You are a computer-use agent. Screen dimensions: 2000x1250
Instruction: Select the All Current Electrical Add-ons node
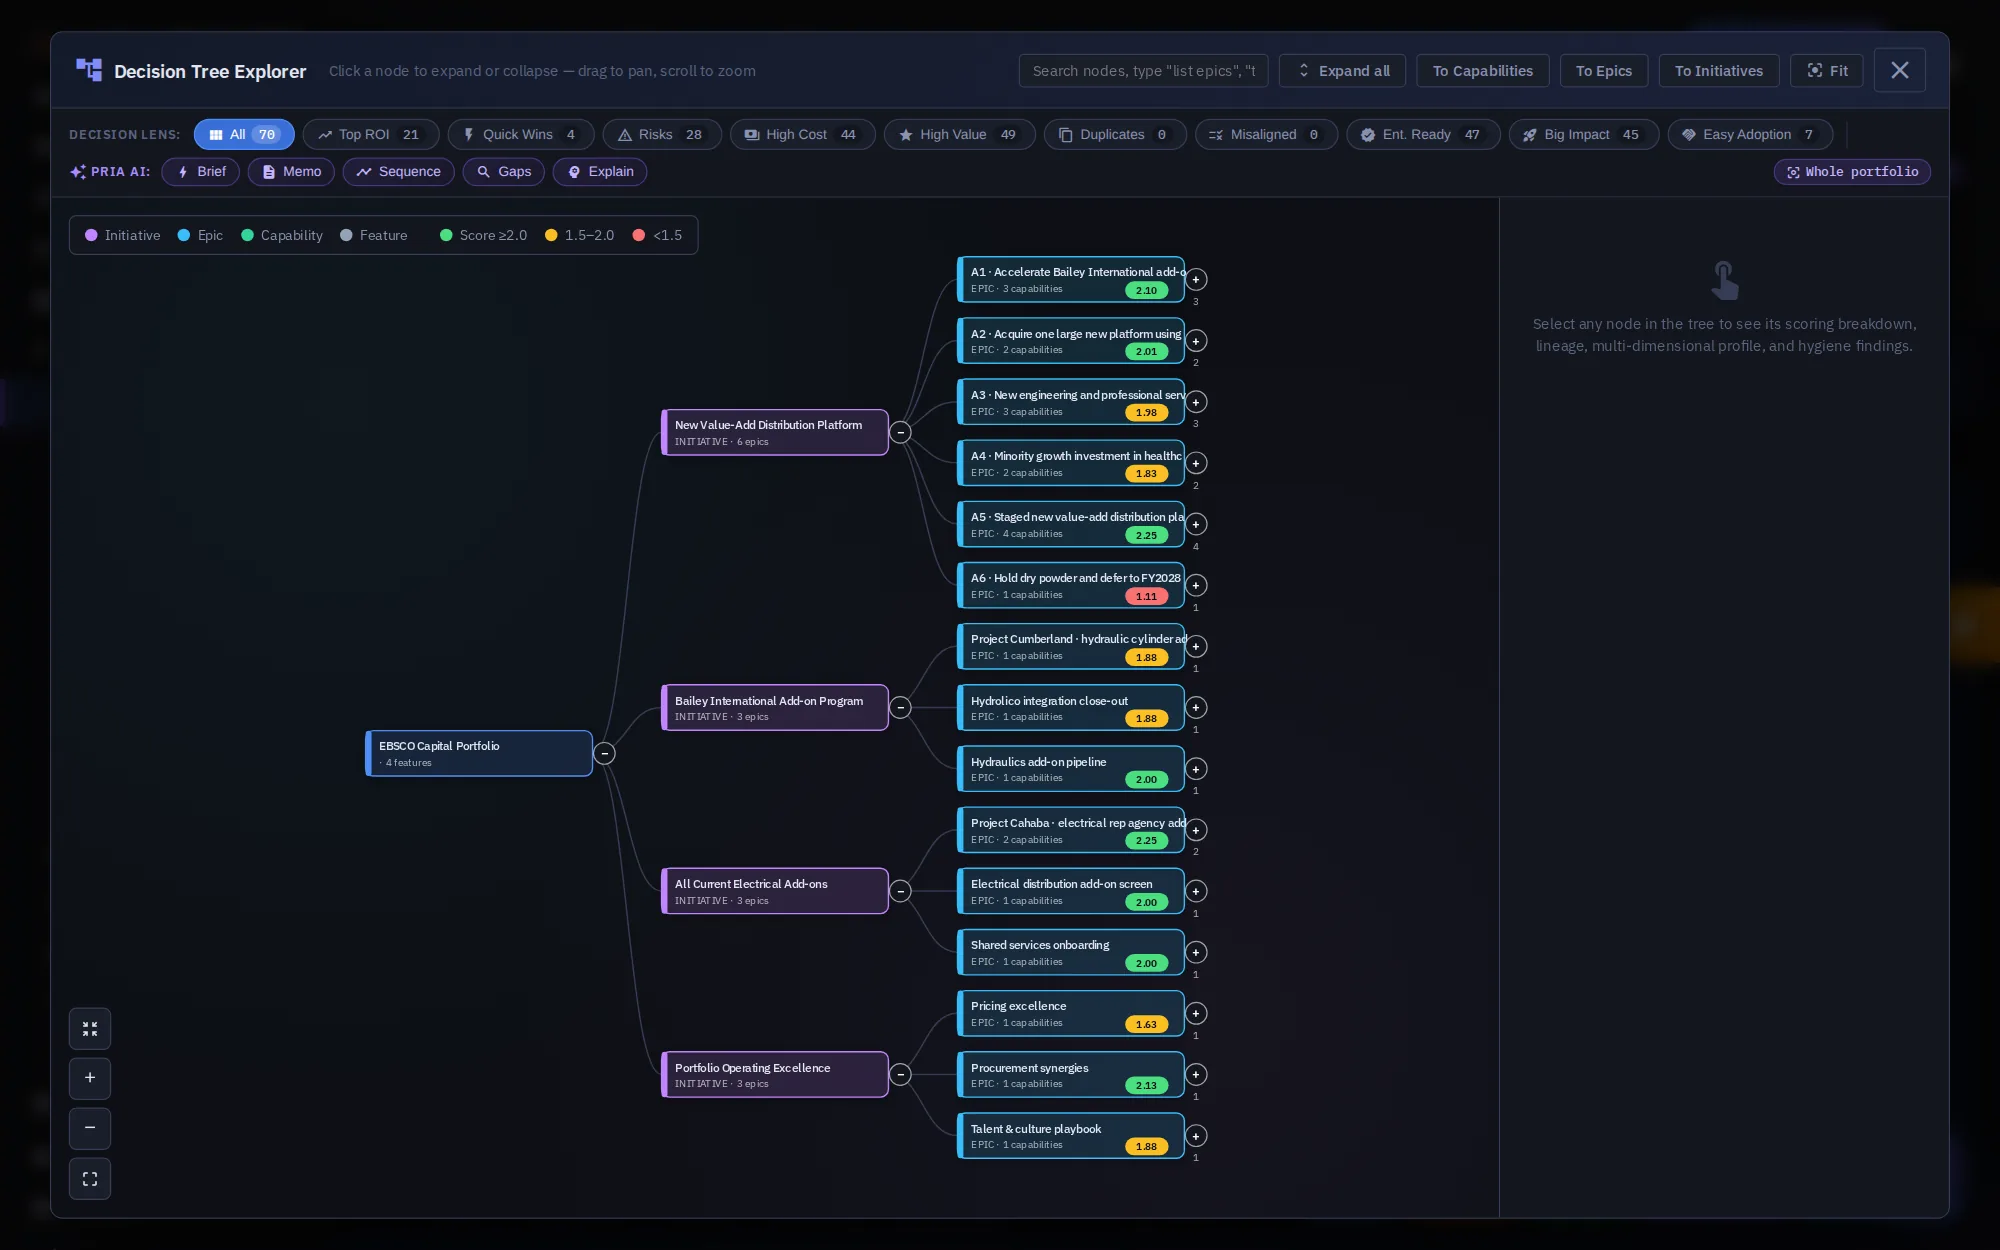(775, 892)
